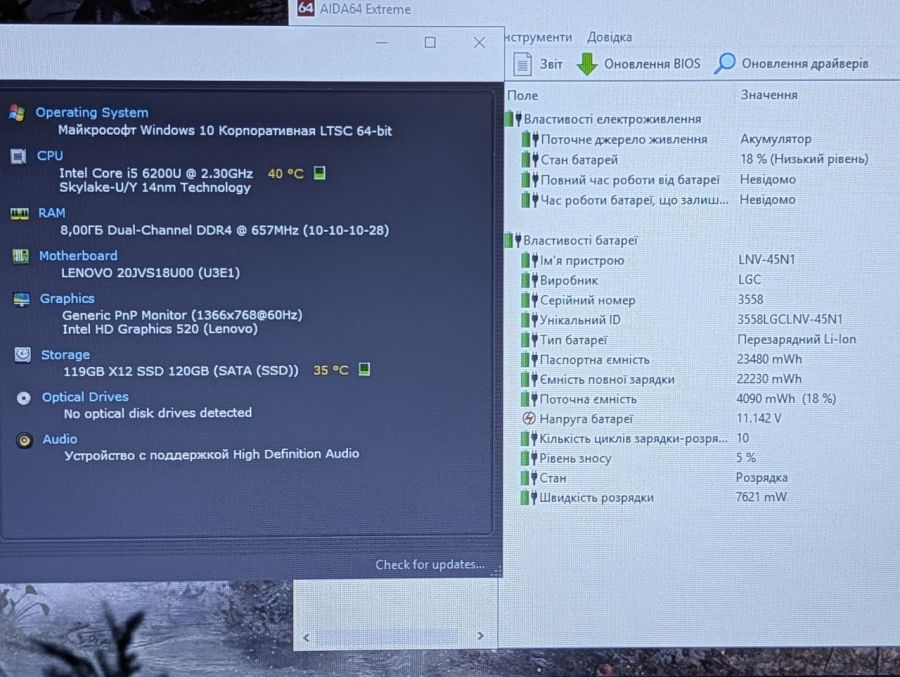Click the AIDA64 Extreme title bar logo
Viewport: 900px width, 677px height.
pos(306,8)
